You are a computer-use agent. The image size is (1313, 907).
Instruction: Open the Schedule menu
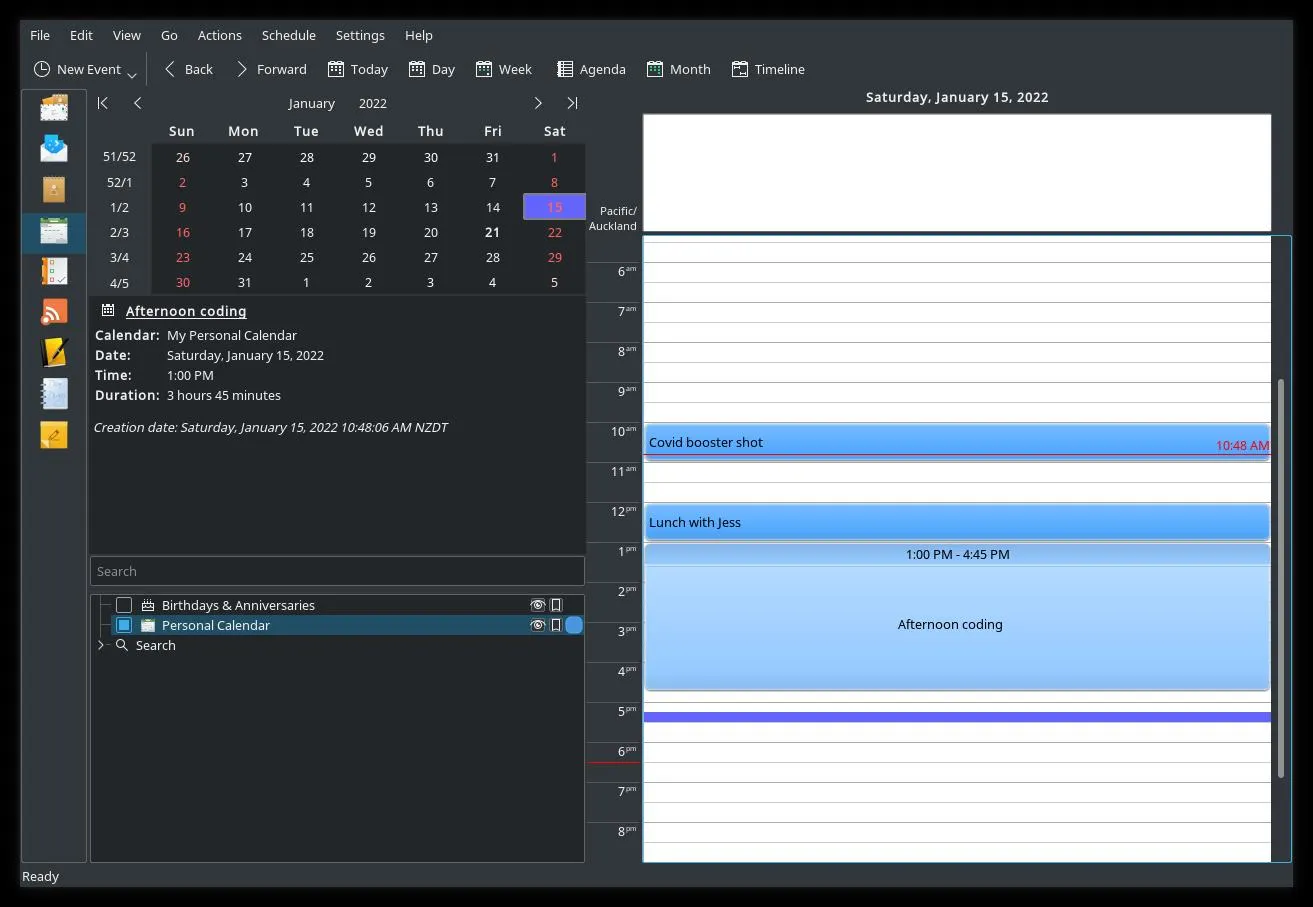(x=288, y=34)
